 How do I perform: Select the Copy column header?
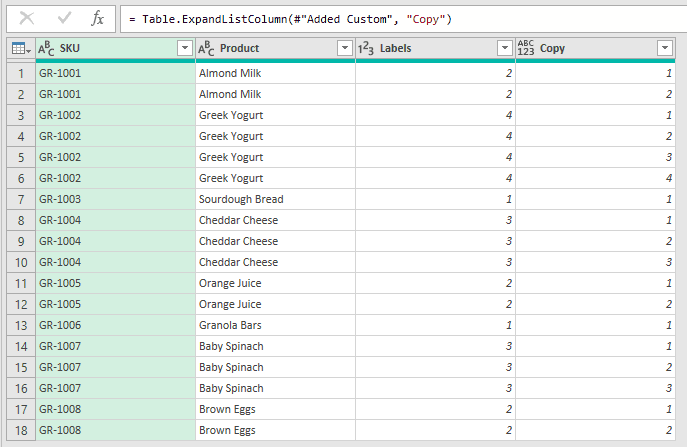595,48
